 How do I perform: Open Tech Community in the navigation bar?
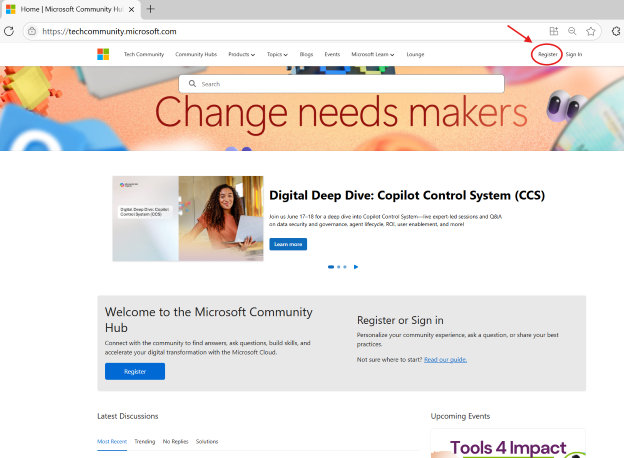[x=144, y=54]
